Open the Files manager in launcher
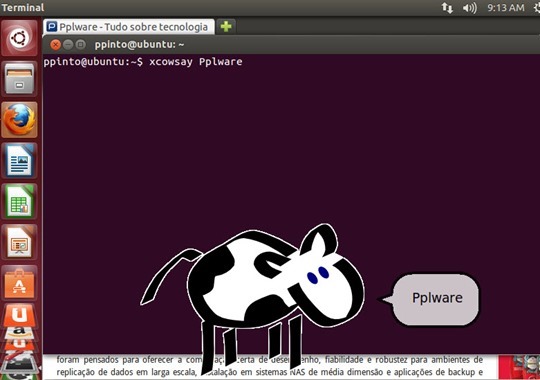Viewport: 540px width, 380px height. (19, 79)
